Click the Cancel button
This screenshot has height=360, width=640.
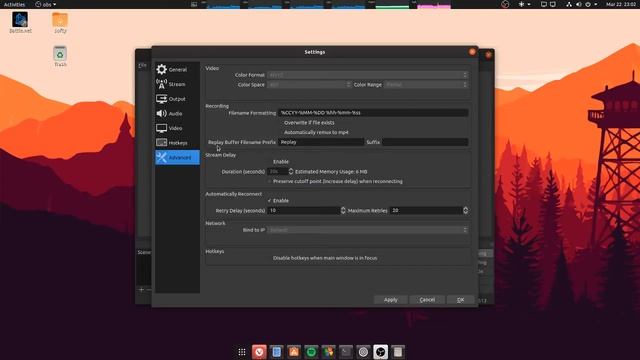pyautogui.click(x=427, y=300)
